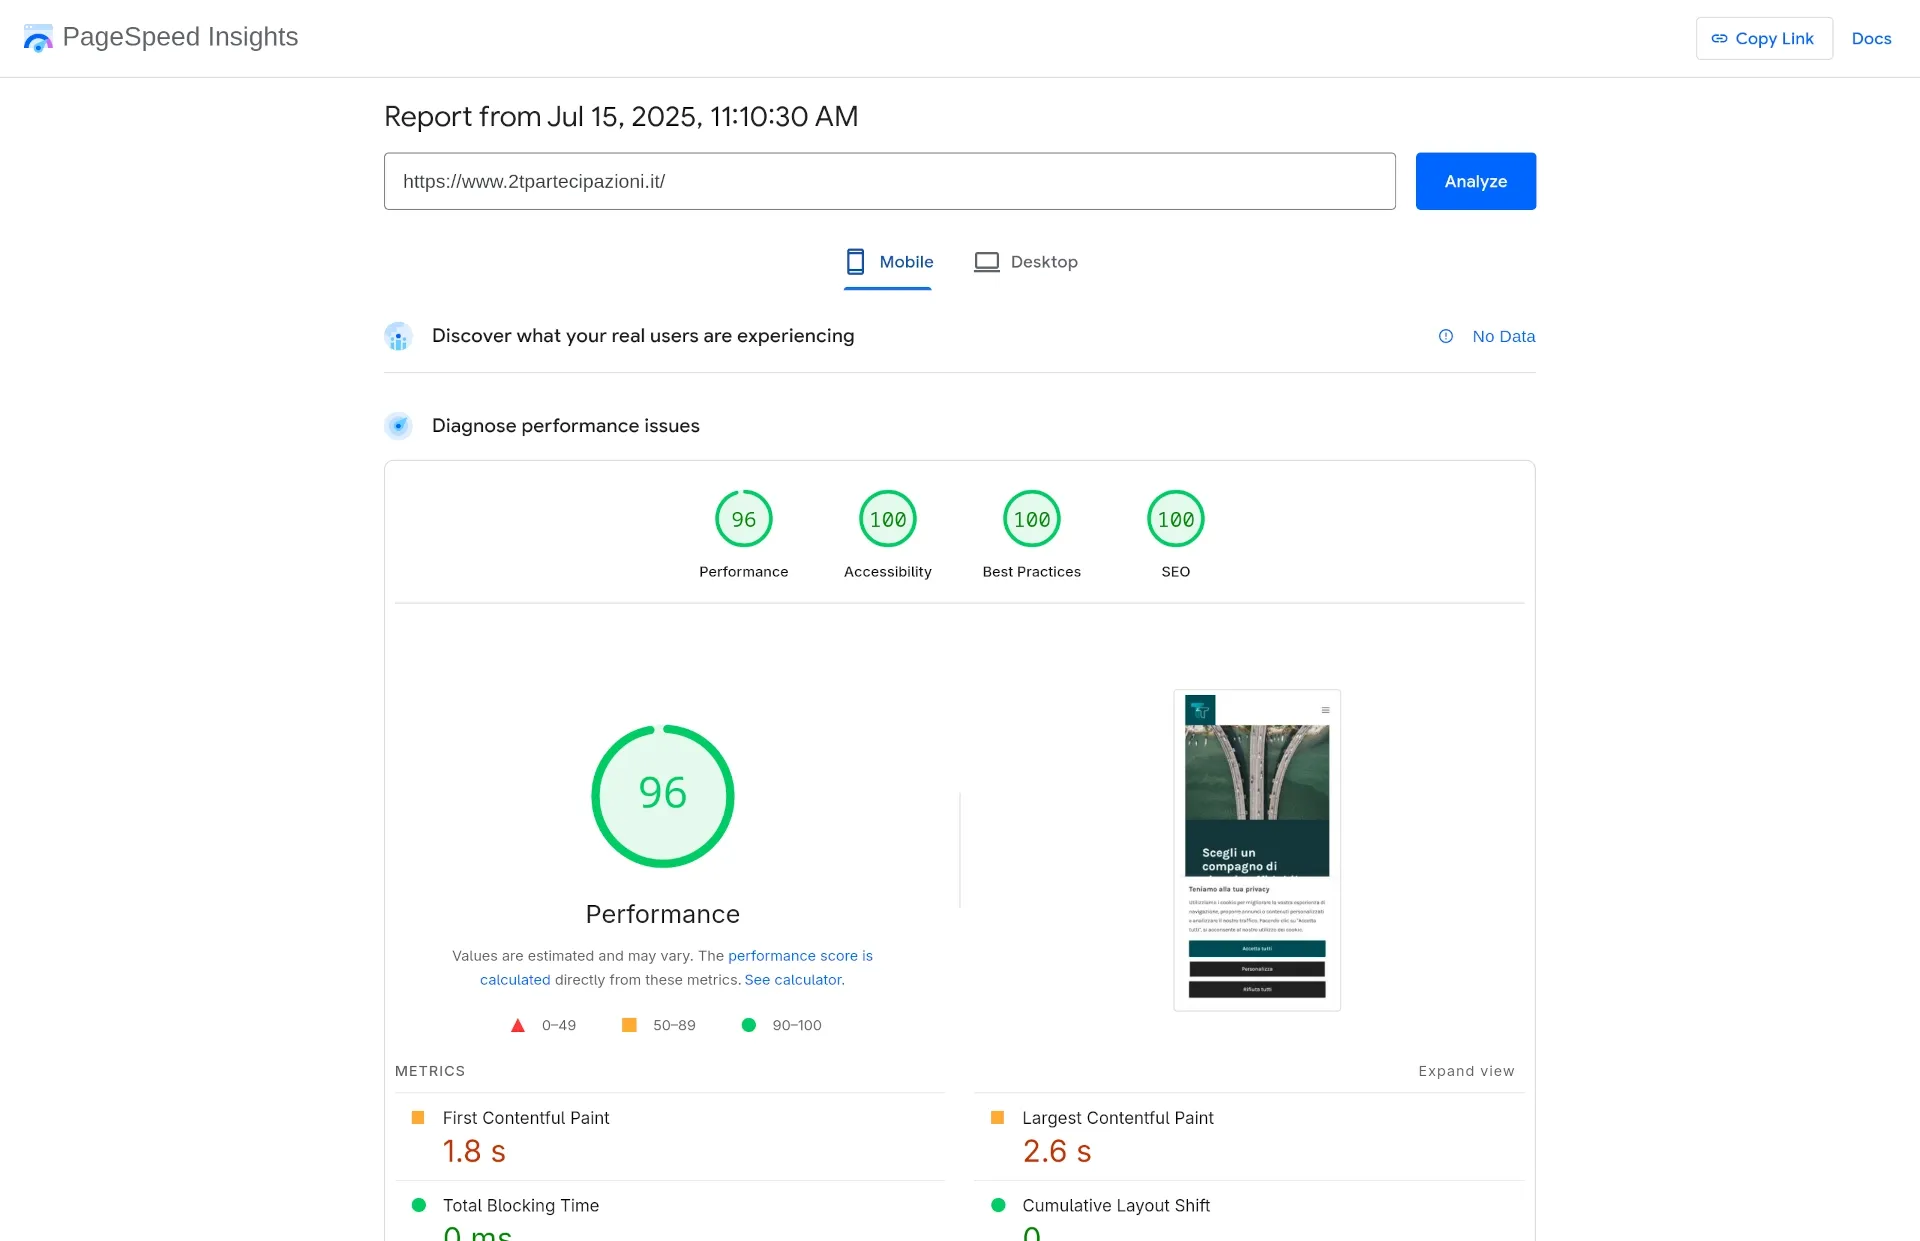The height and width of the screenshot is (1241, 1920).
Task: Select the SEO 100 score gauge
Action: click(x=1175, y=519)
